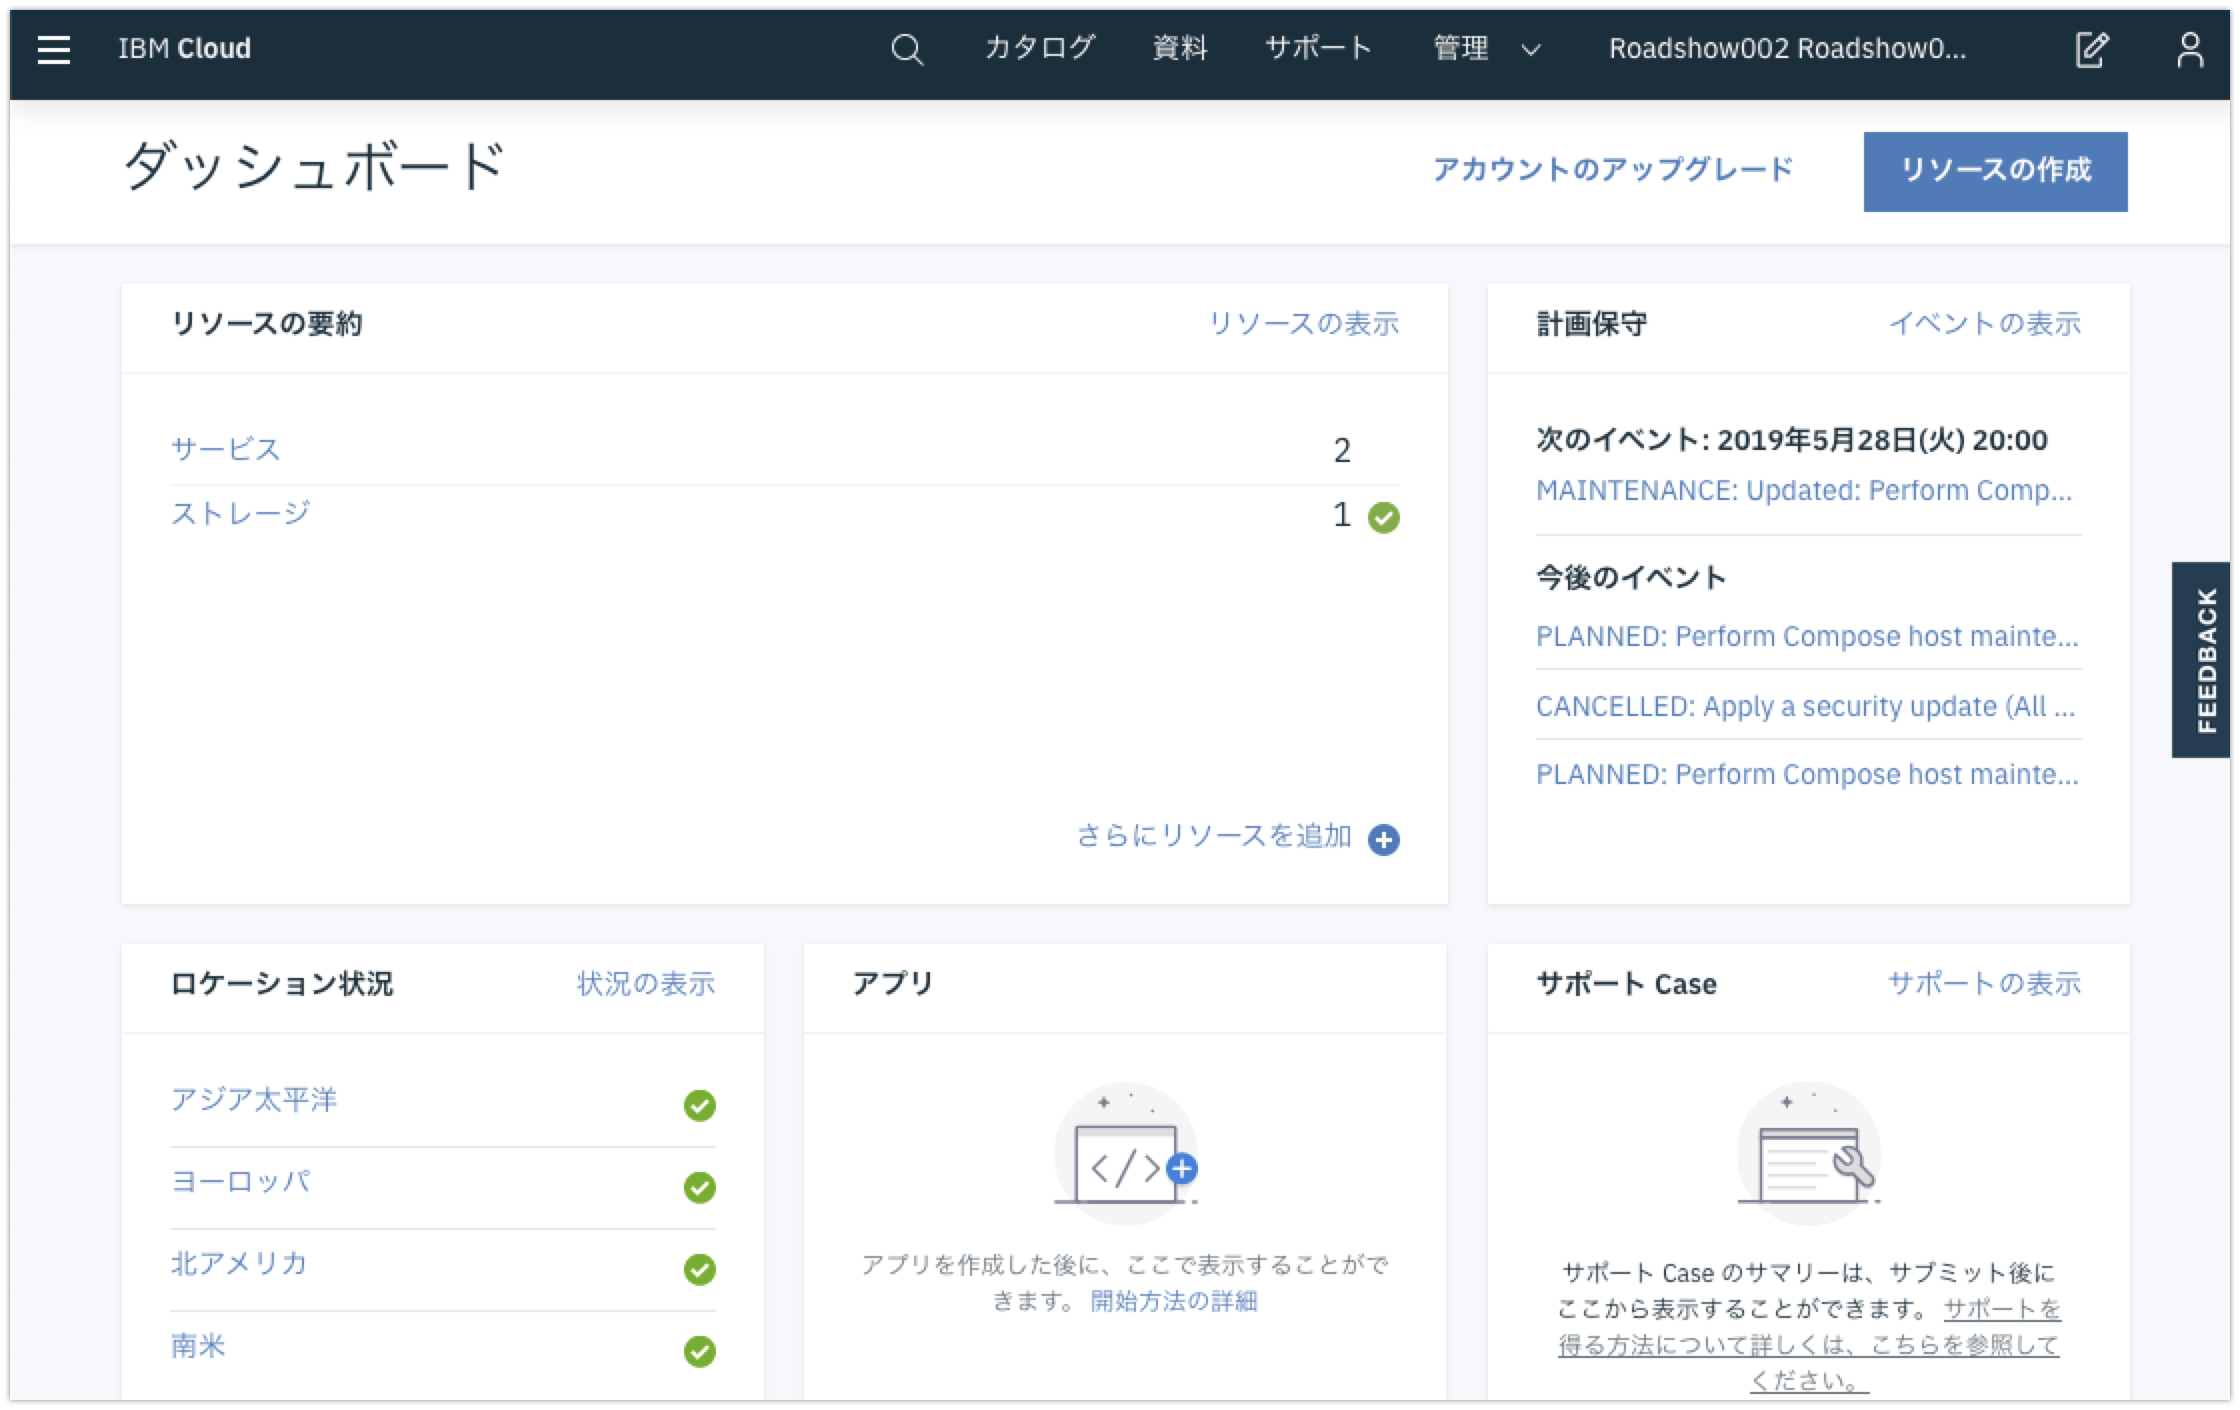Click 状況の表示 link

[646, 983]
